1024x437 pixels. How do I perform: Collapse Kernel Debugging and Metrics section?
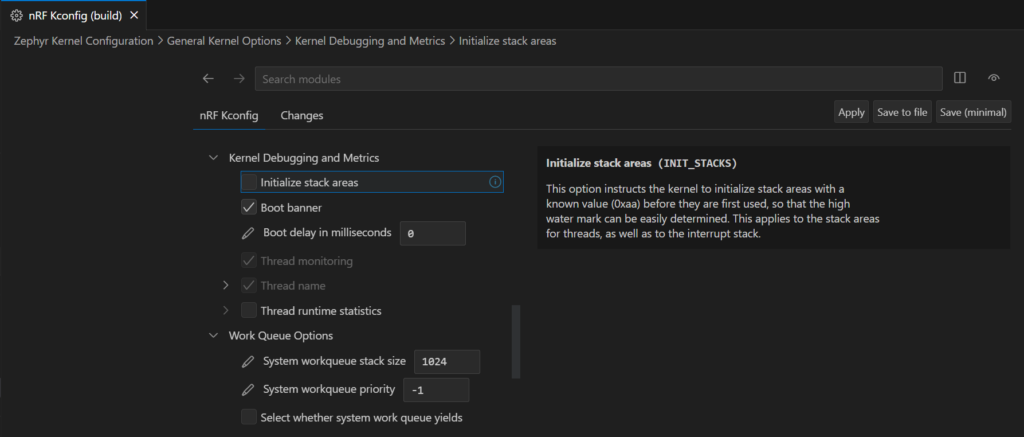(212, 158)
